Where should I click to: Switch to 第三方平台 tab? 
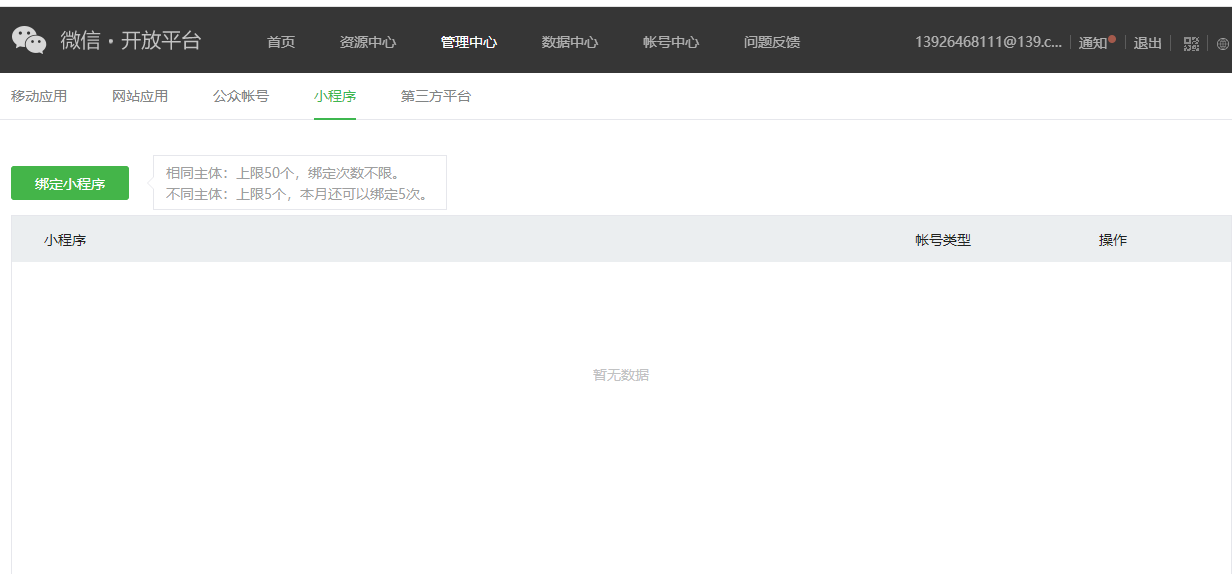(x=436, y=96)
